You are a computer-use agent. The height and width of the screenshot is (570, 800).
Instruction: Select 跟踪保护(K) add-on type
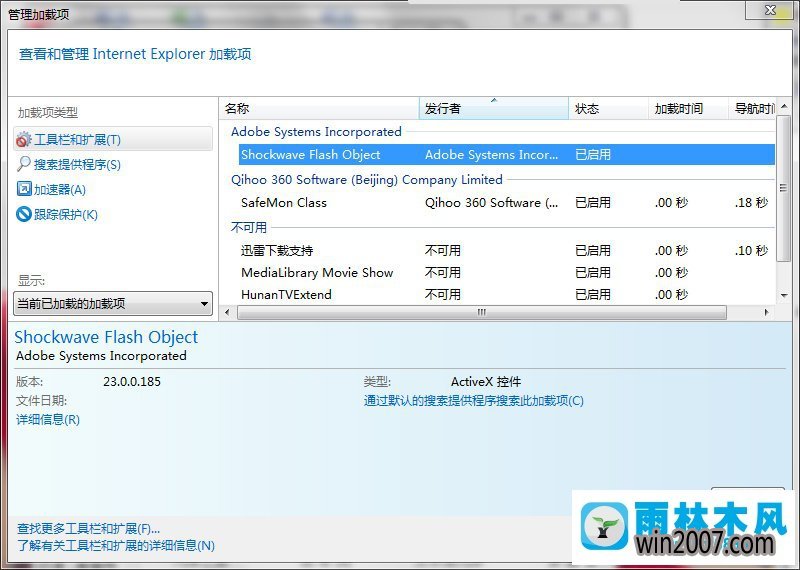[x=66, y=214]
